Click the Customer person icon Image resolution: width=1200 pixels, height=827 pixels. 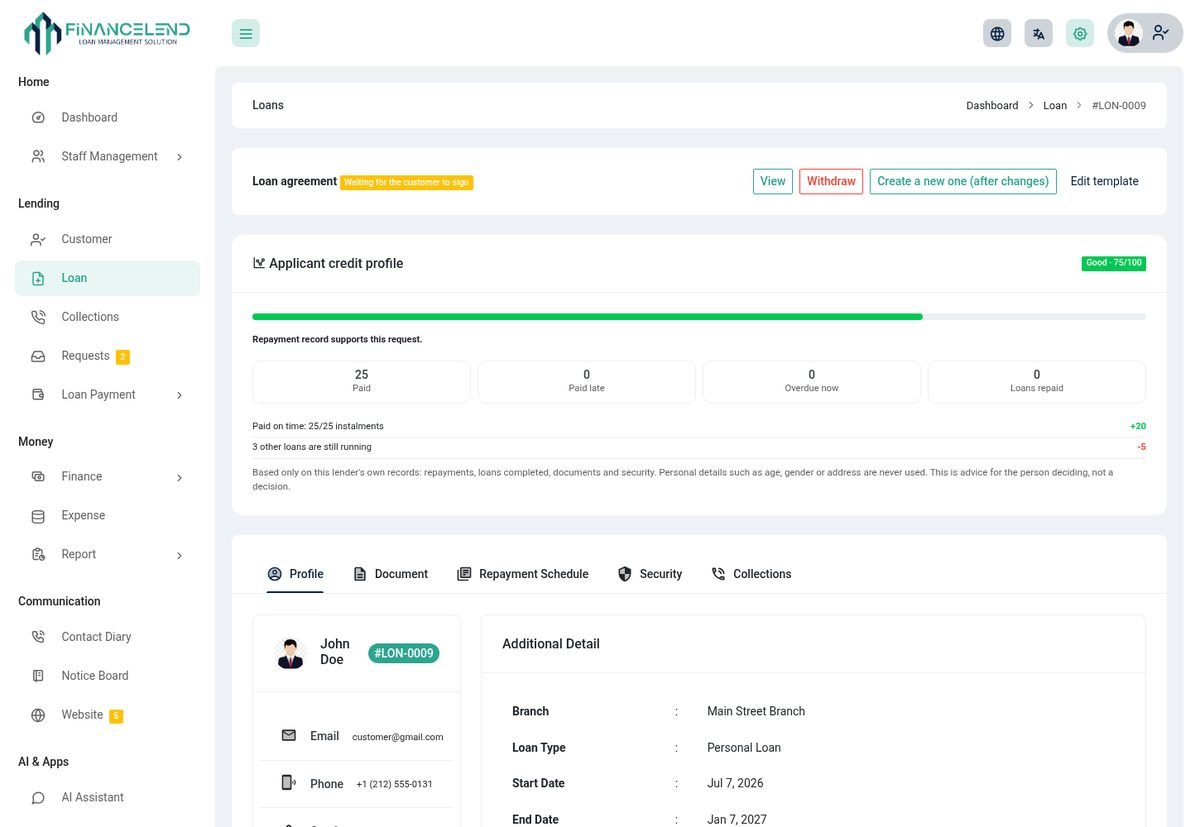[38, 240]
